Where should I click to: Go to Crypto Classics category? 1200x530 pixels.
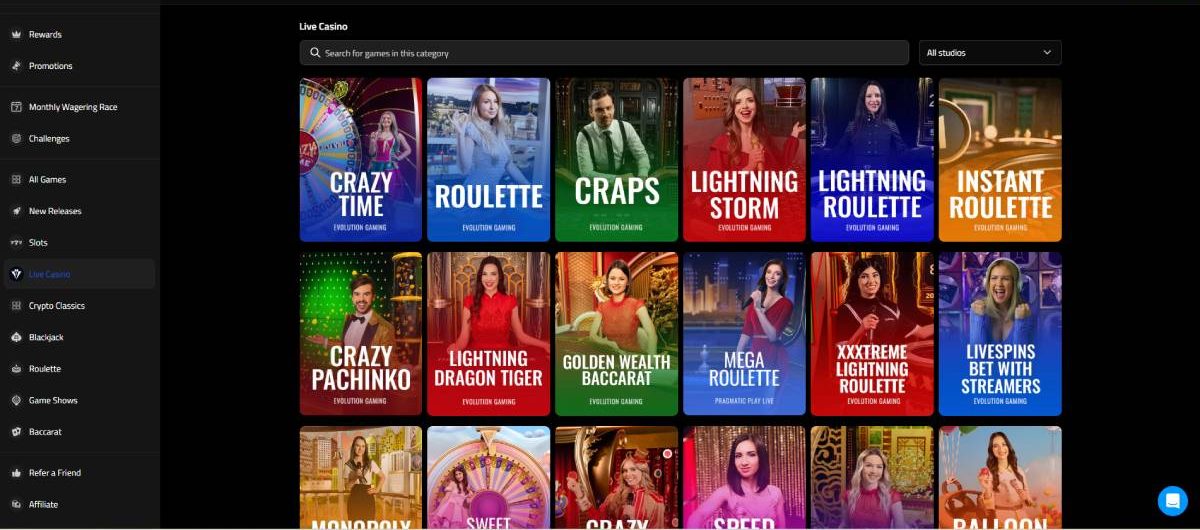57,306
